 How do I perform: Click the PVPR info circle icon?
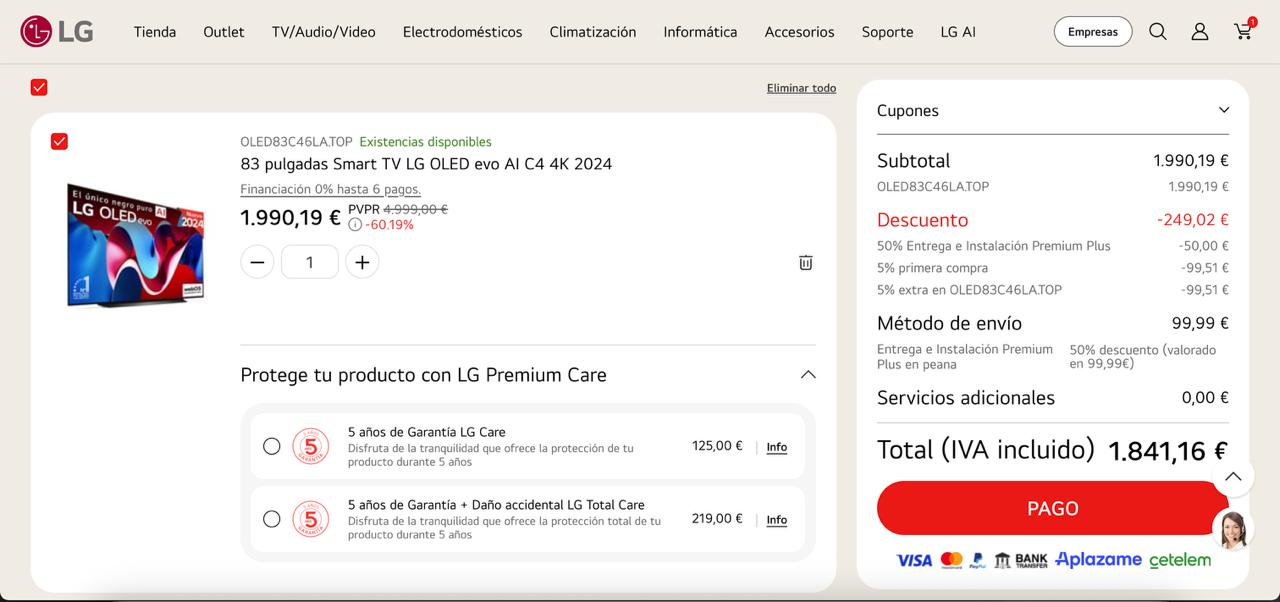pyautogui.click(x=355, y=225)
